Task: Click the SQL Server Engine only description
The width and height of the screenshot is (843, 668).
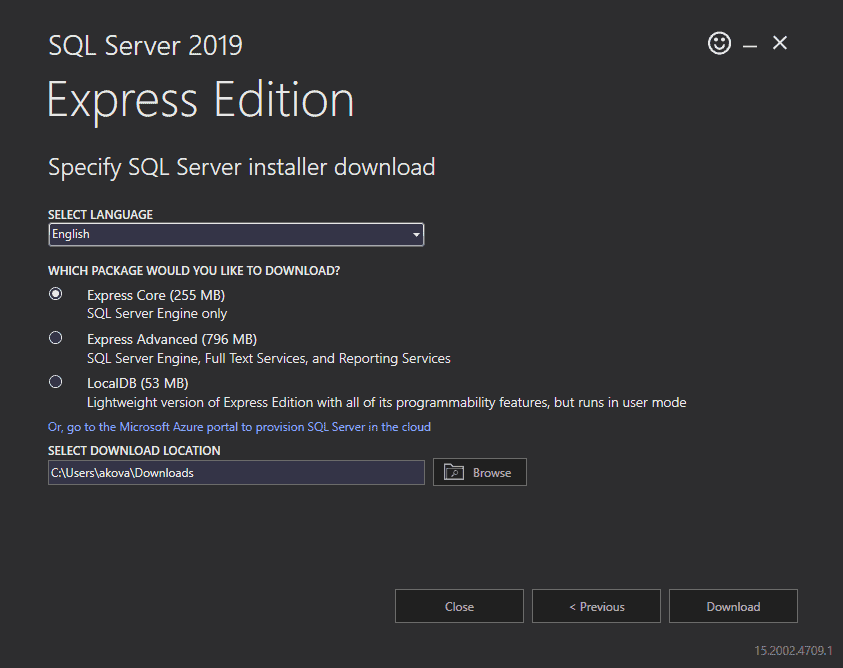Action: 155,312
